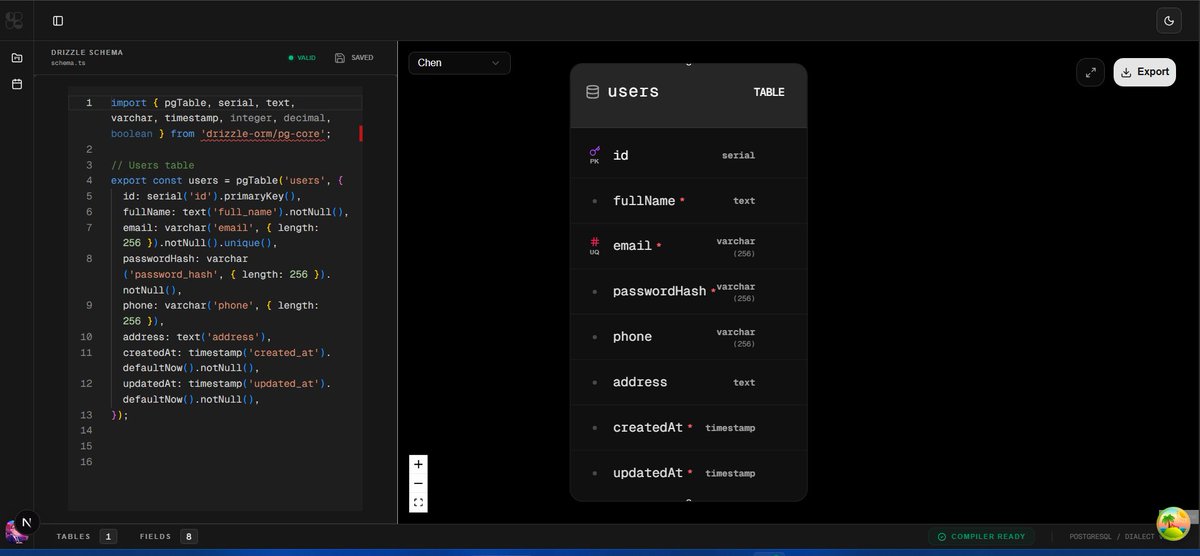Image resolution: width=1200 pixels, height=556 pixels.
Task: Select the address field row
Action: [x=688, y=382]
